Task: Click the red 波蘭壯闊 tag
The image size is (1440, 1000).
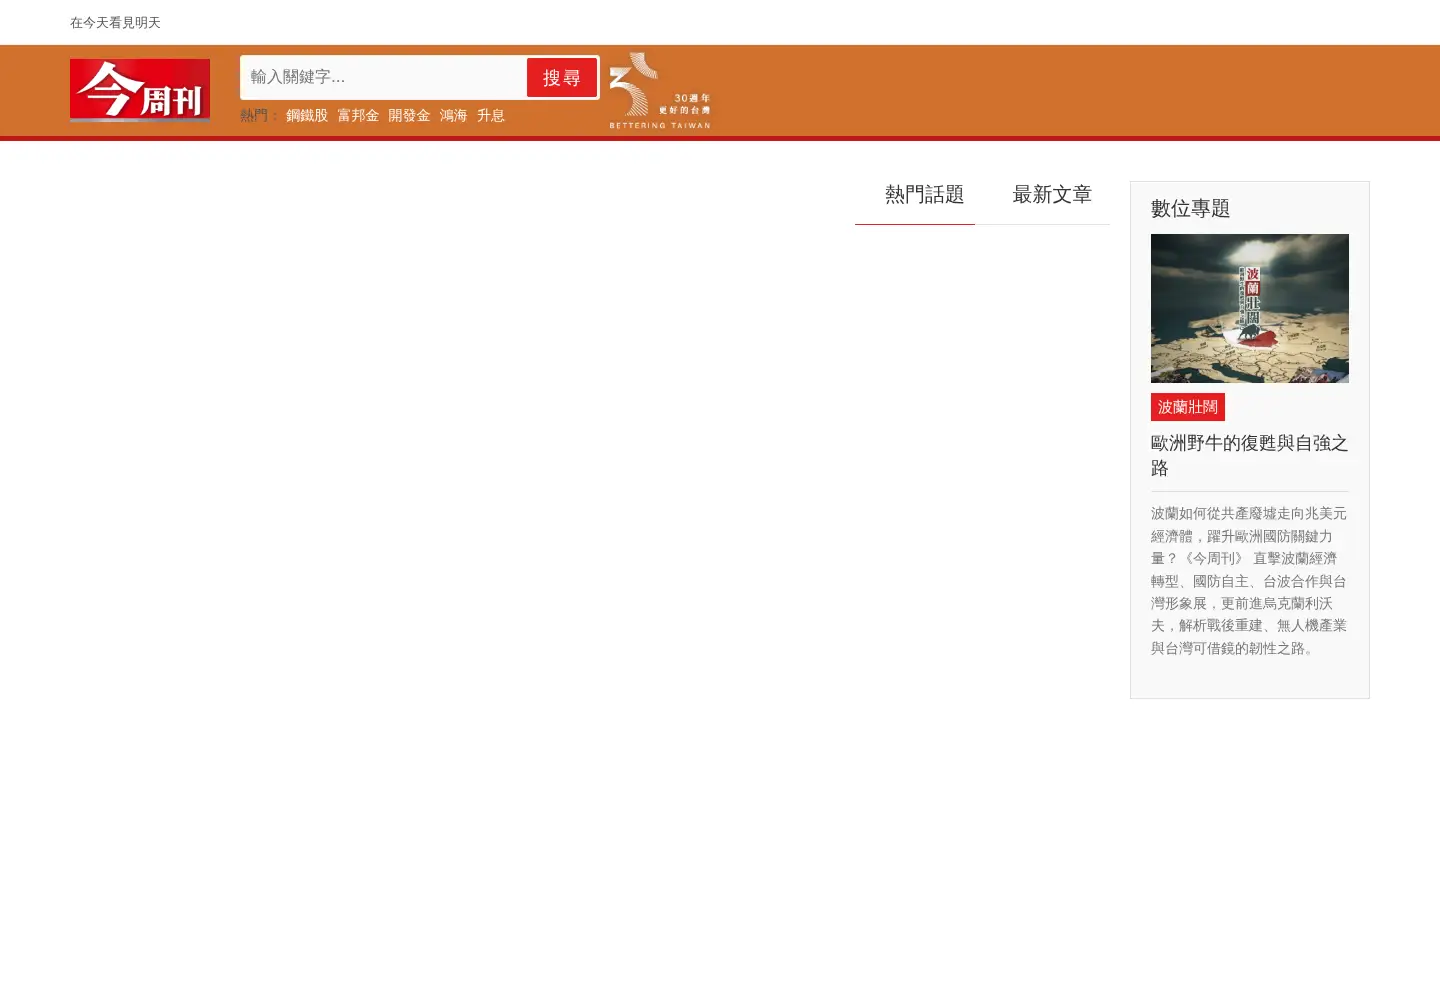Action: pos(1188,407)
